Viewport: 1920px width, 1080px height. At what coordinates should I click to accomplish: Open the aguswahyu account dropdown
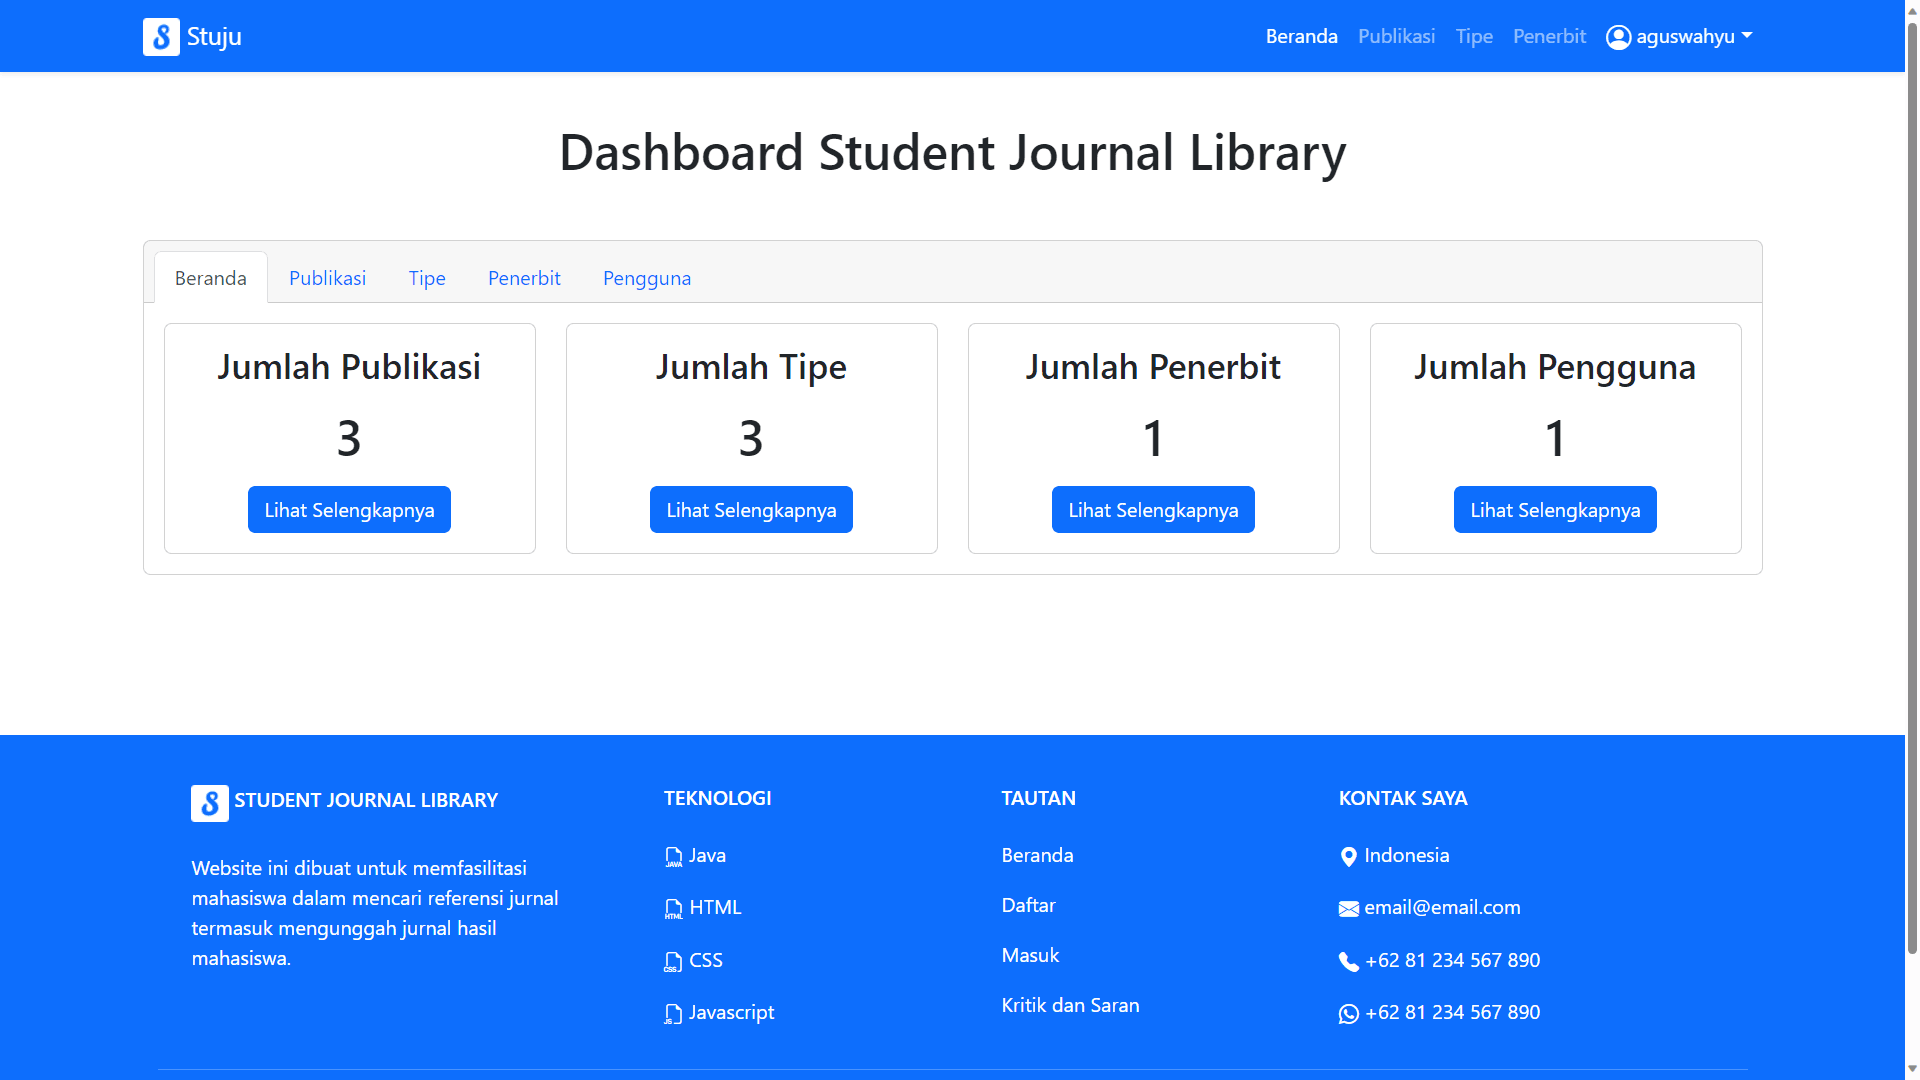[1686, 36]
